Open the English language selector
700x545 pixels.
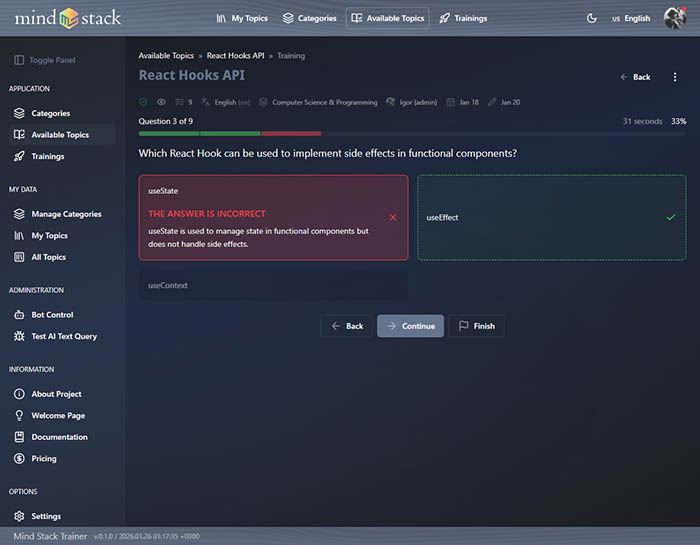(x=630, y=18)
